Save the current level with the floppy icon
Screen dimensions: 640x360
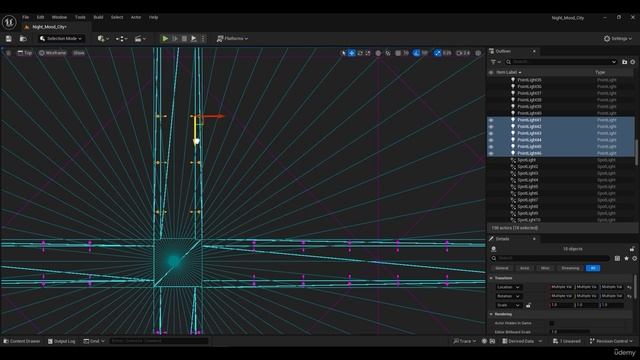click(9, 39)
